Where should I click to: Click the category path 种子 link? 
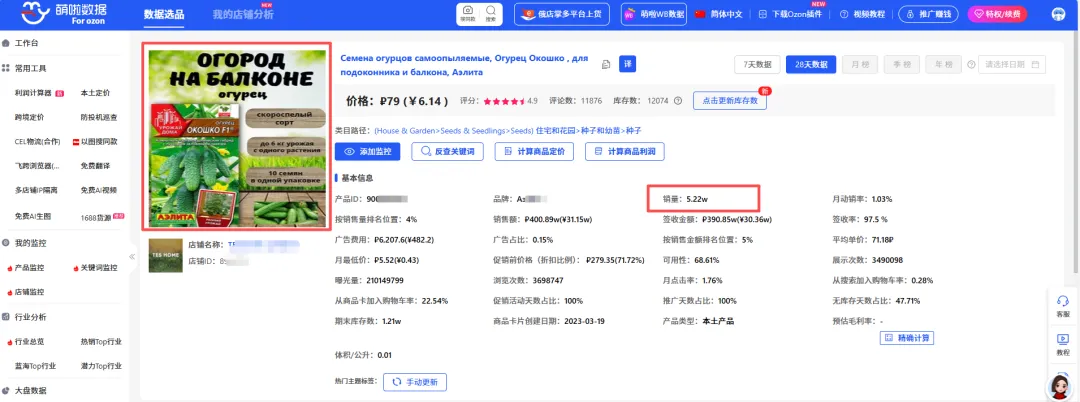coord(634,130)
